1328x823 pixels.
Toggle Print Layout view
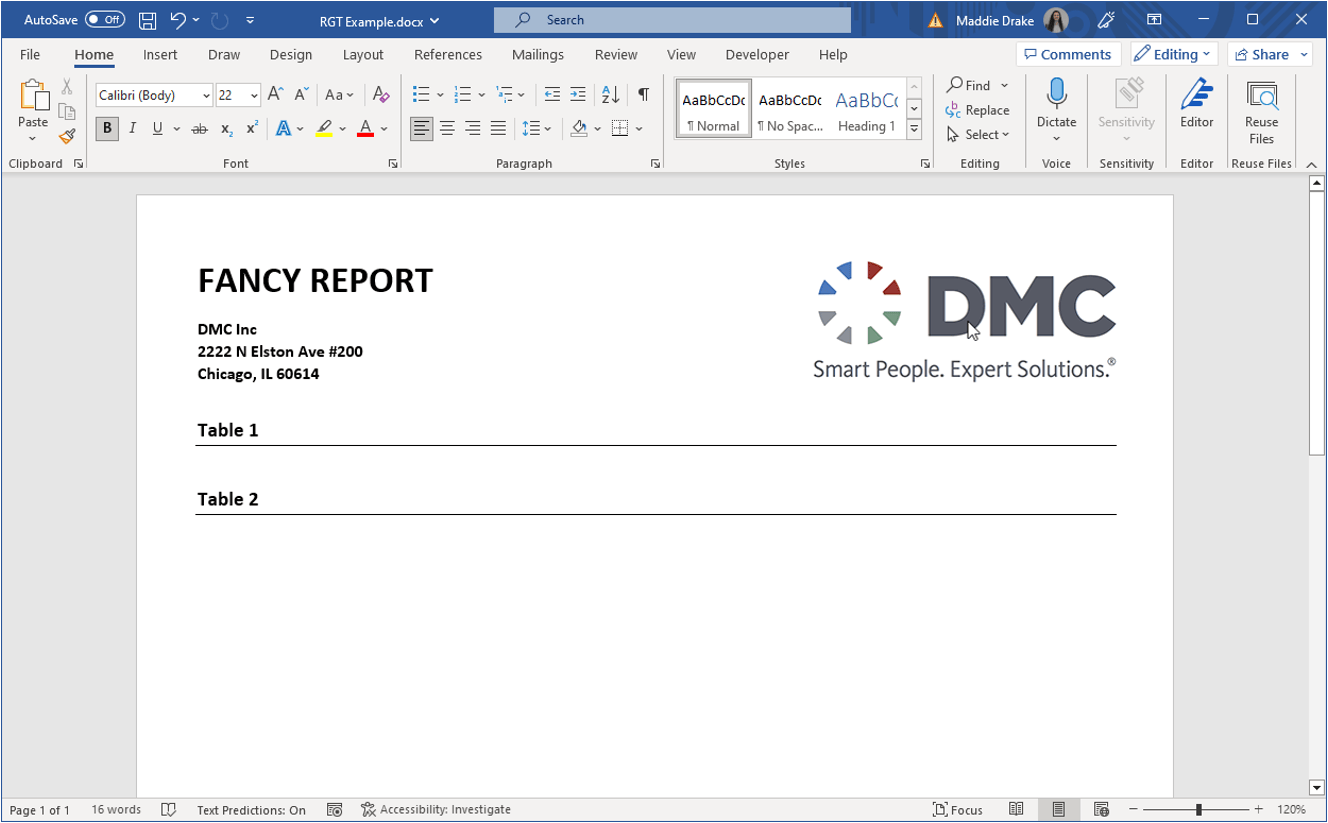[x=1058, y=809]
